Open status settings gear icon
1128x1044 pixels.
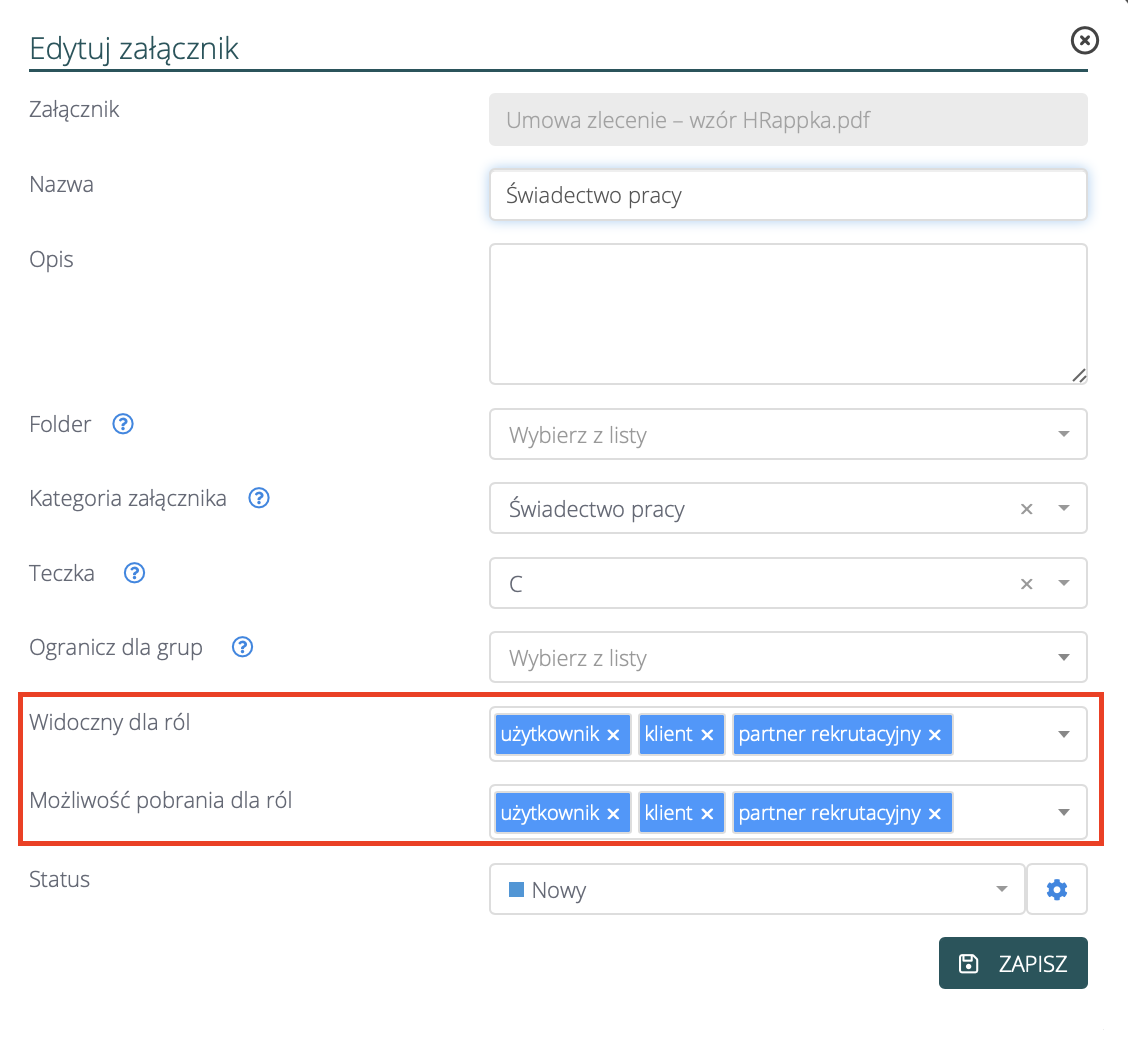pyautogui.click(x=1057, y=889)
